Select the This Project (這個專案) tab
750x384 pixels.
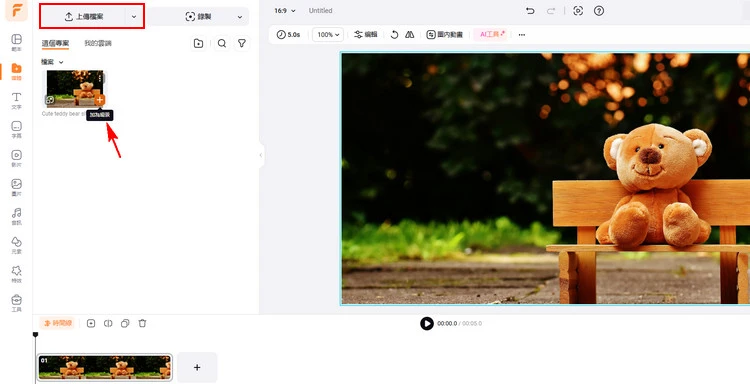coord(55,44)
